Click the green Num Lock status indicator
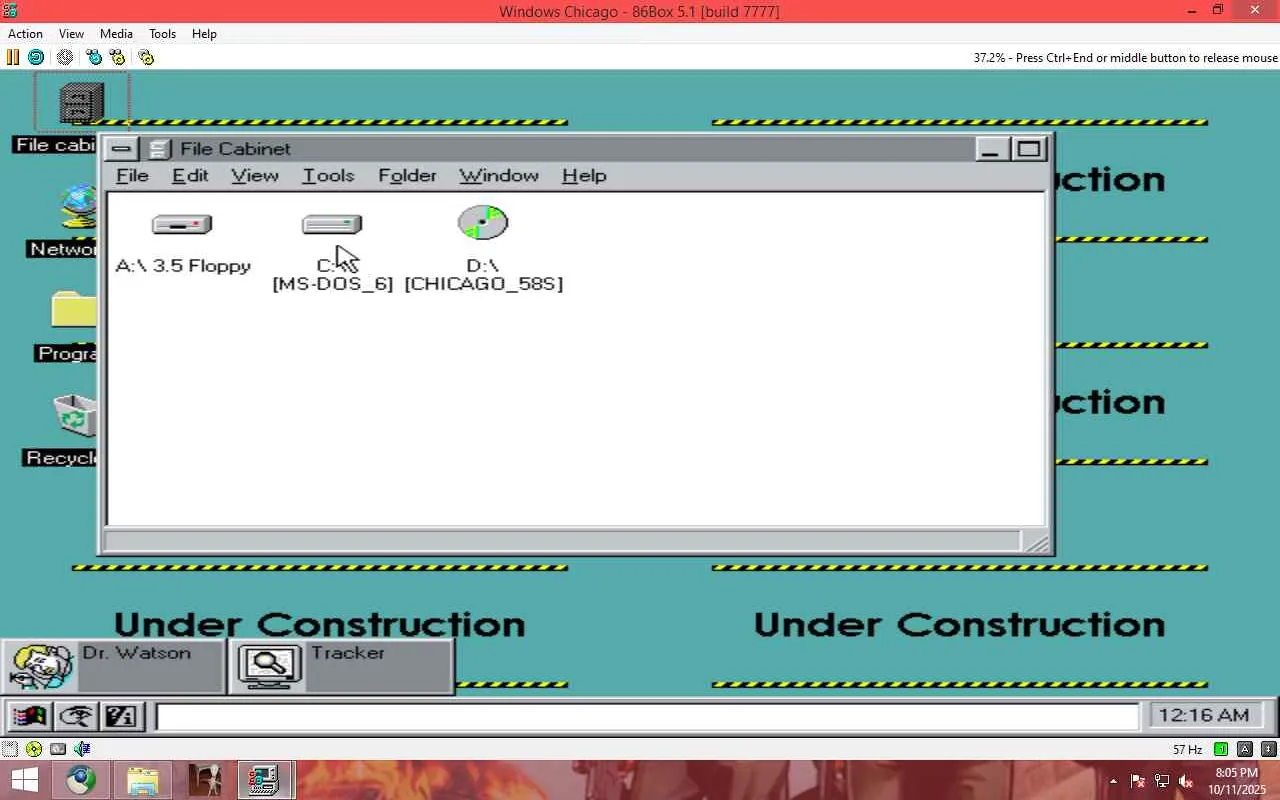 point(1221,749)
